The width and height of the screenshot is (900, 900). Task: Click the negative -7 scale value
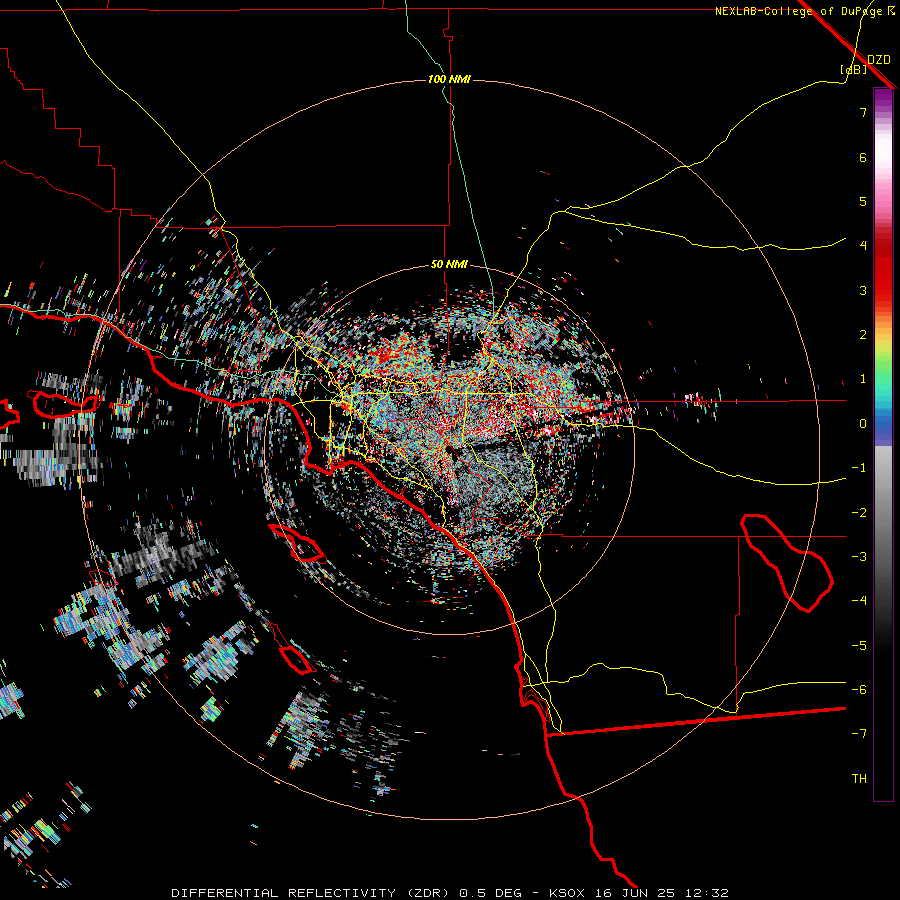pyautogui.click(x=859, y=734)
